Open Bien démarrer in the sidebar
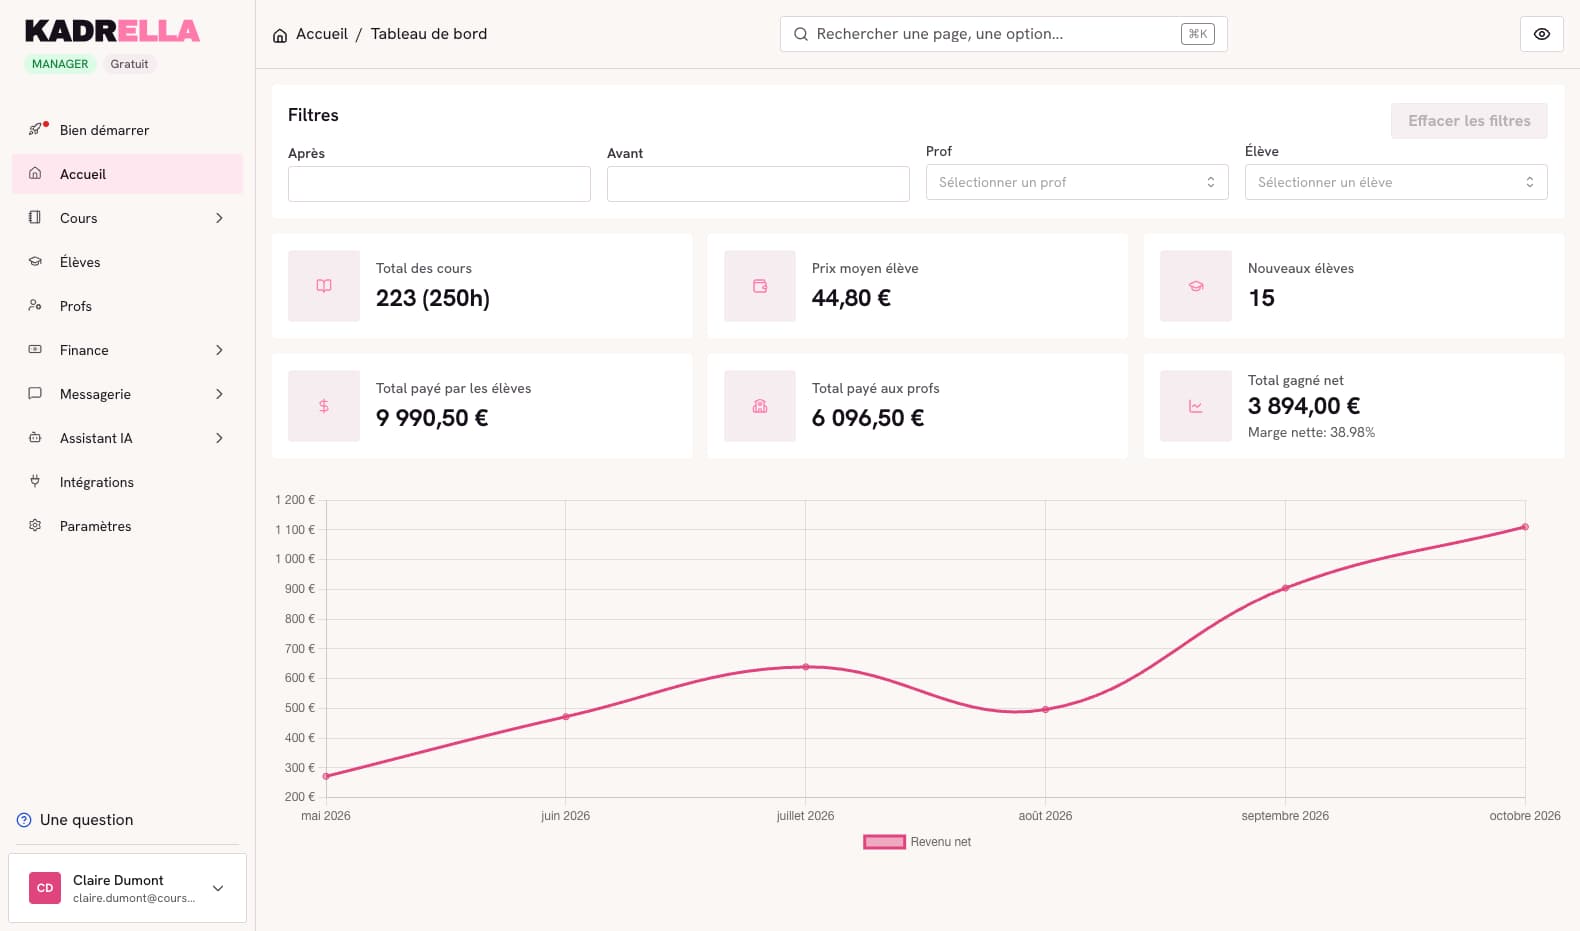1580x931 pixels. coord(127,130)
